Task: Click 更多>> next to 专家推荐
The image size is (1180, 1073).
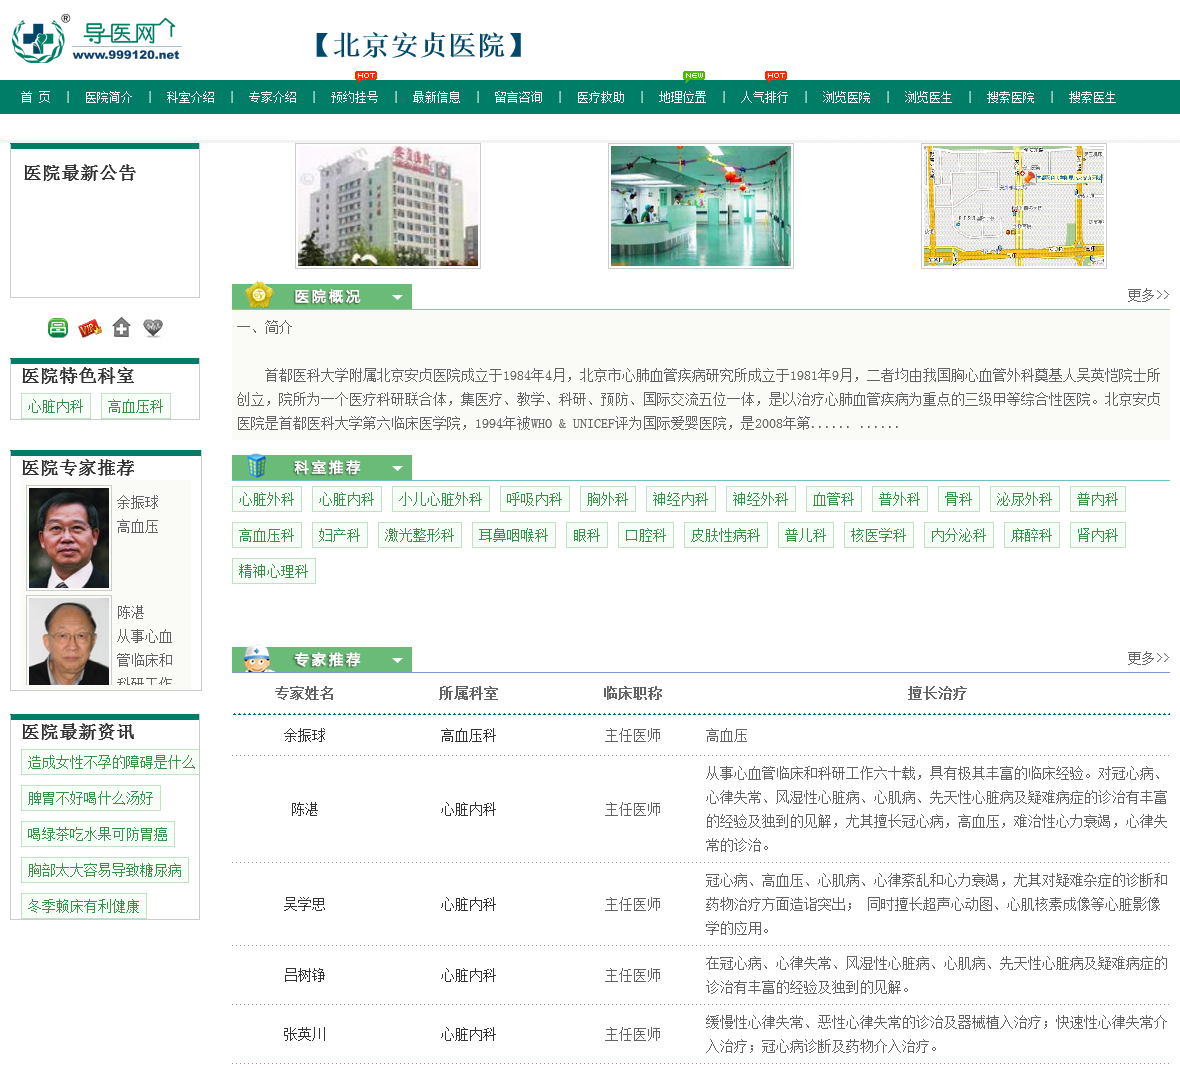Action: tap(1148, 658)
